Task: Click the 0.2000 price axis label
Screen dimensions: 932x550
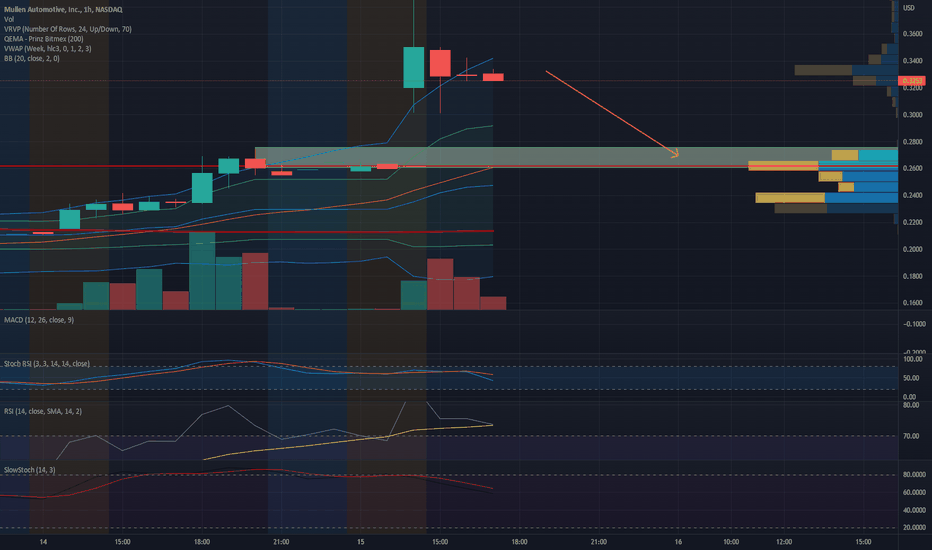Action: (913, 249)
